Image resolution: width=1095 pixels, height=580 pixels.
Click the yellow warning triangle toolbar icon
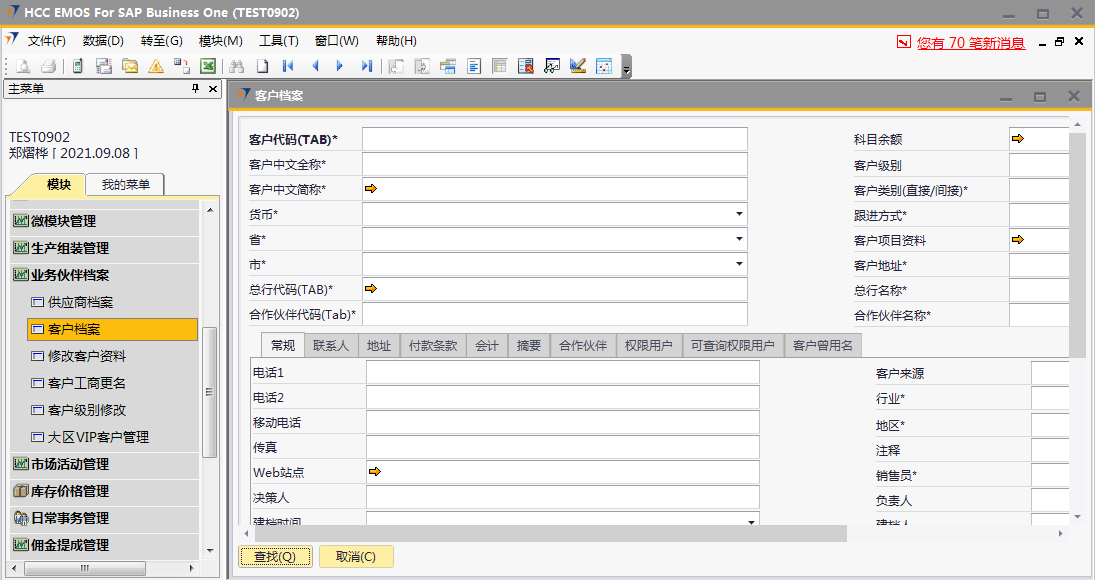156,66
